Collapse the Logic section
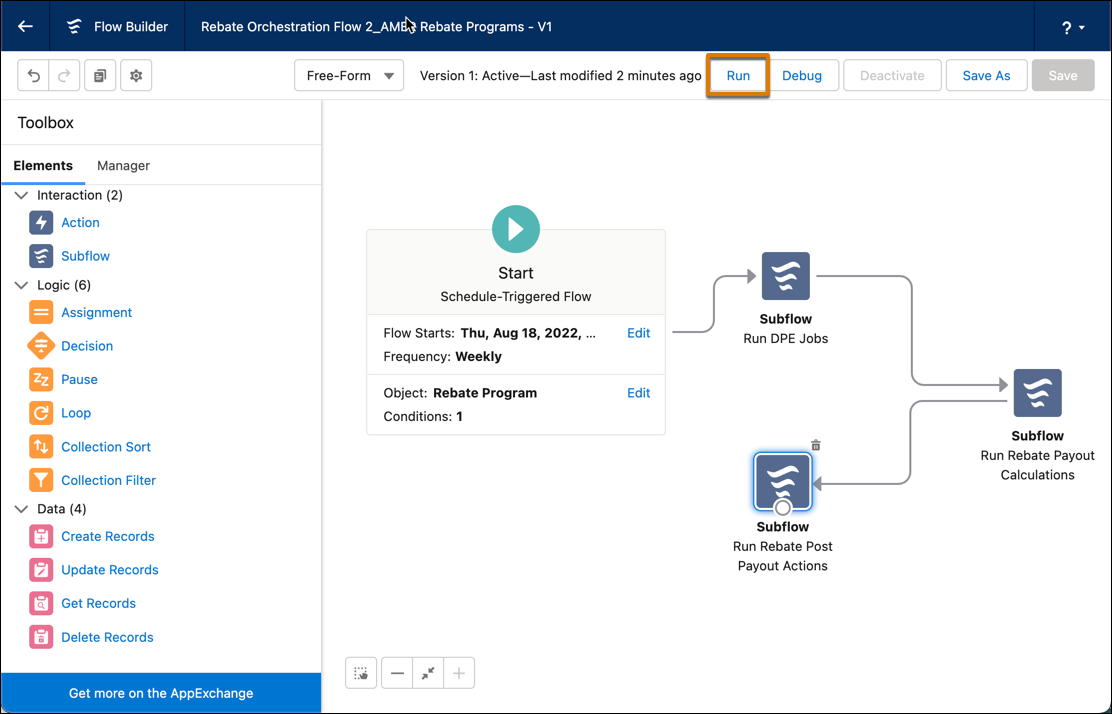1112x714 pixels. pos(21,285)
